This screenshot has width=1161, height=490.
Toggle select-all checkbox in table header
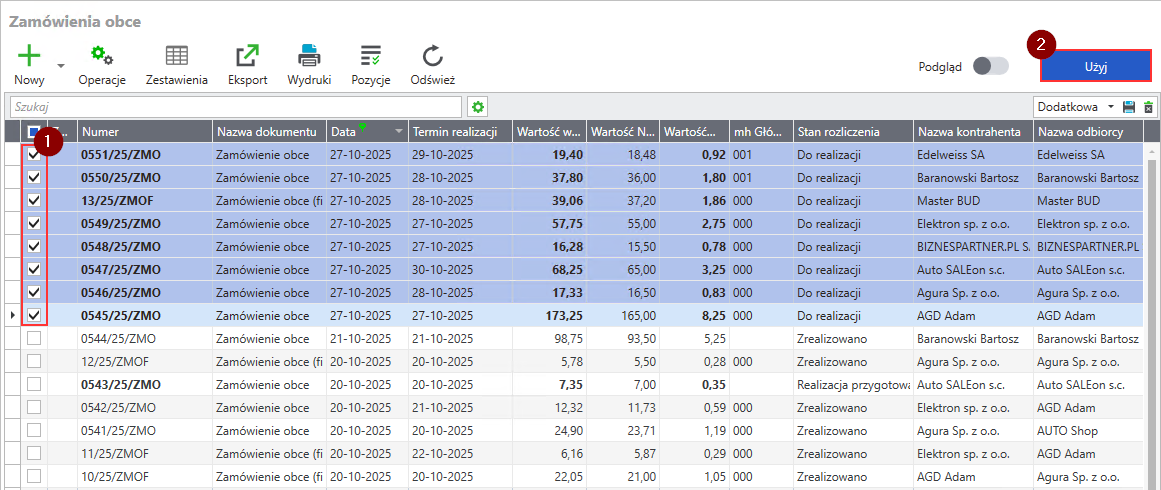[35, 131]
